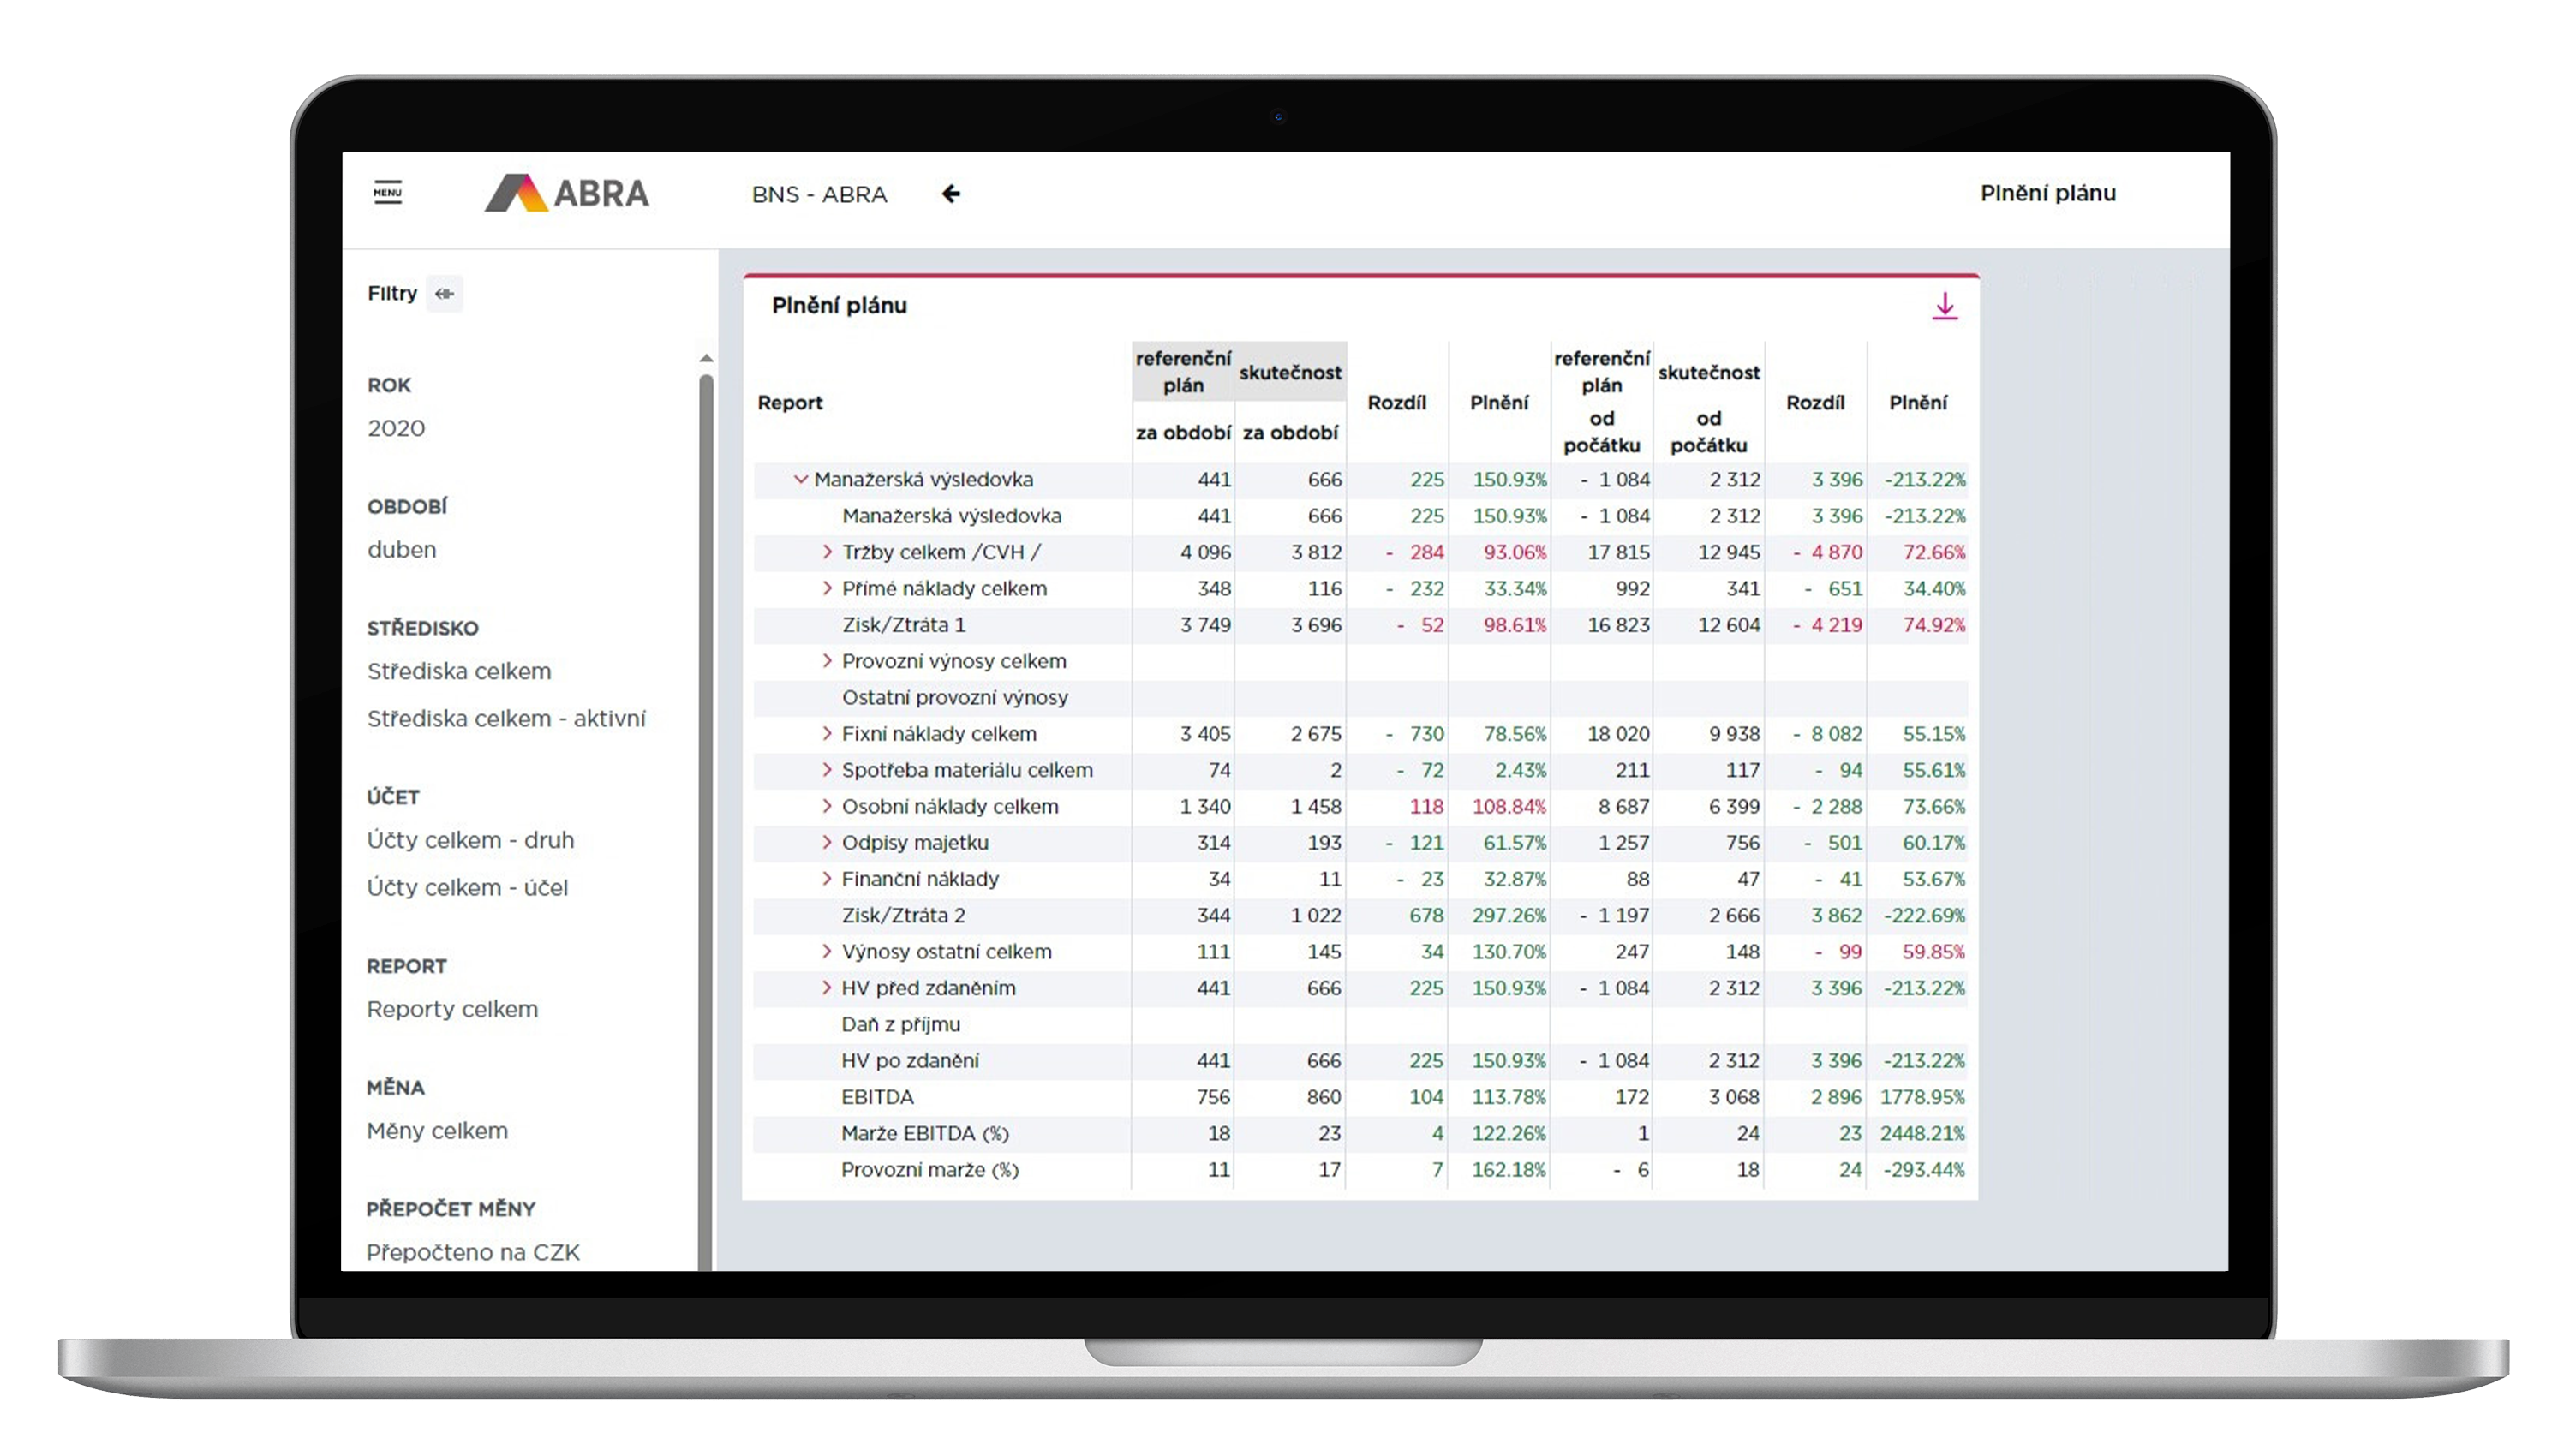This screenshot has height=1456, width=2570.
Task: Click the back arrow next to BNS - ABRA
Action: tap(951, 194)
